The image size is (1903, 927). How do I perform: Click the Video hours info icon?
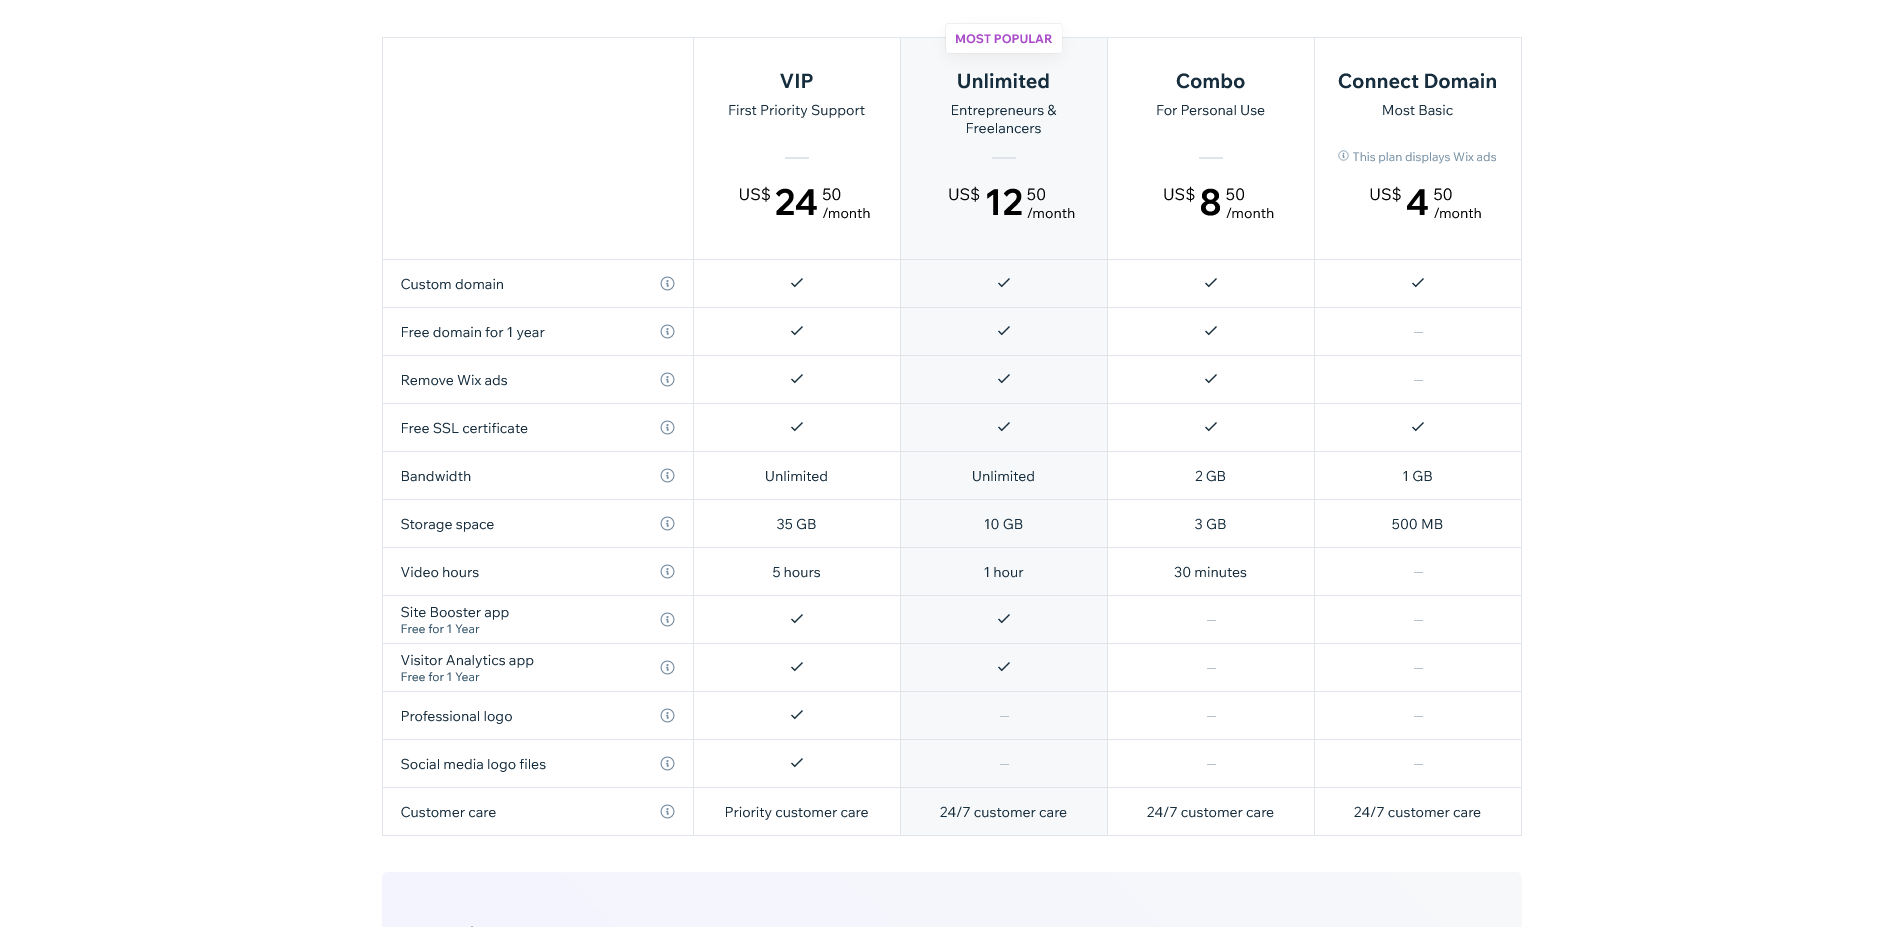[667, 572]
